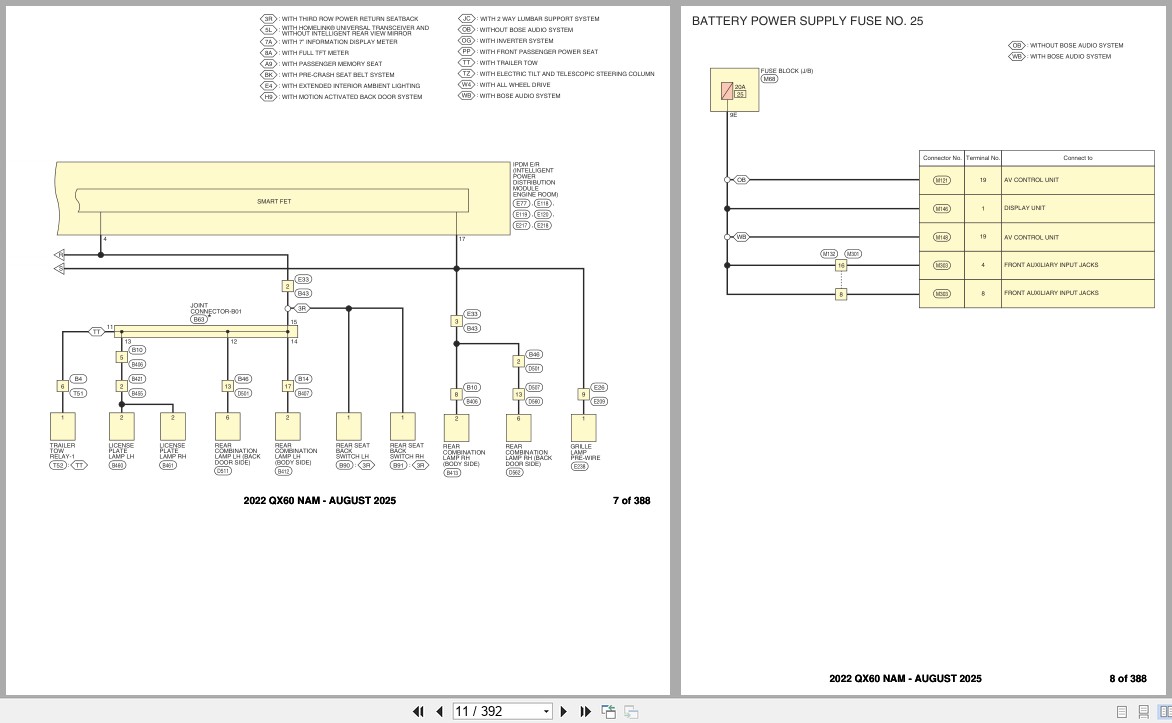This screenshot has width=1172, height=723.
Task: Switch to single page layout
Action: (x=1122, y=712)
